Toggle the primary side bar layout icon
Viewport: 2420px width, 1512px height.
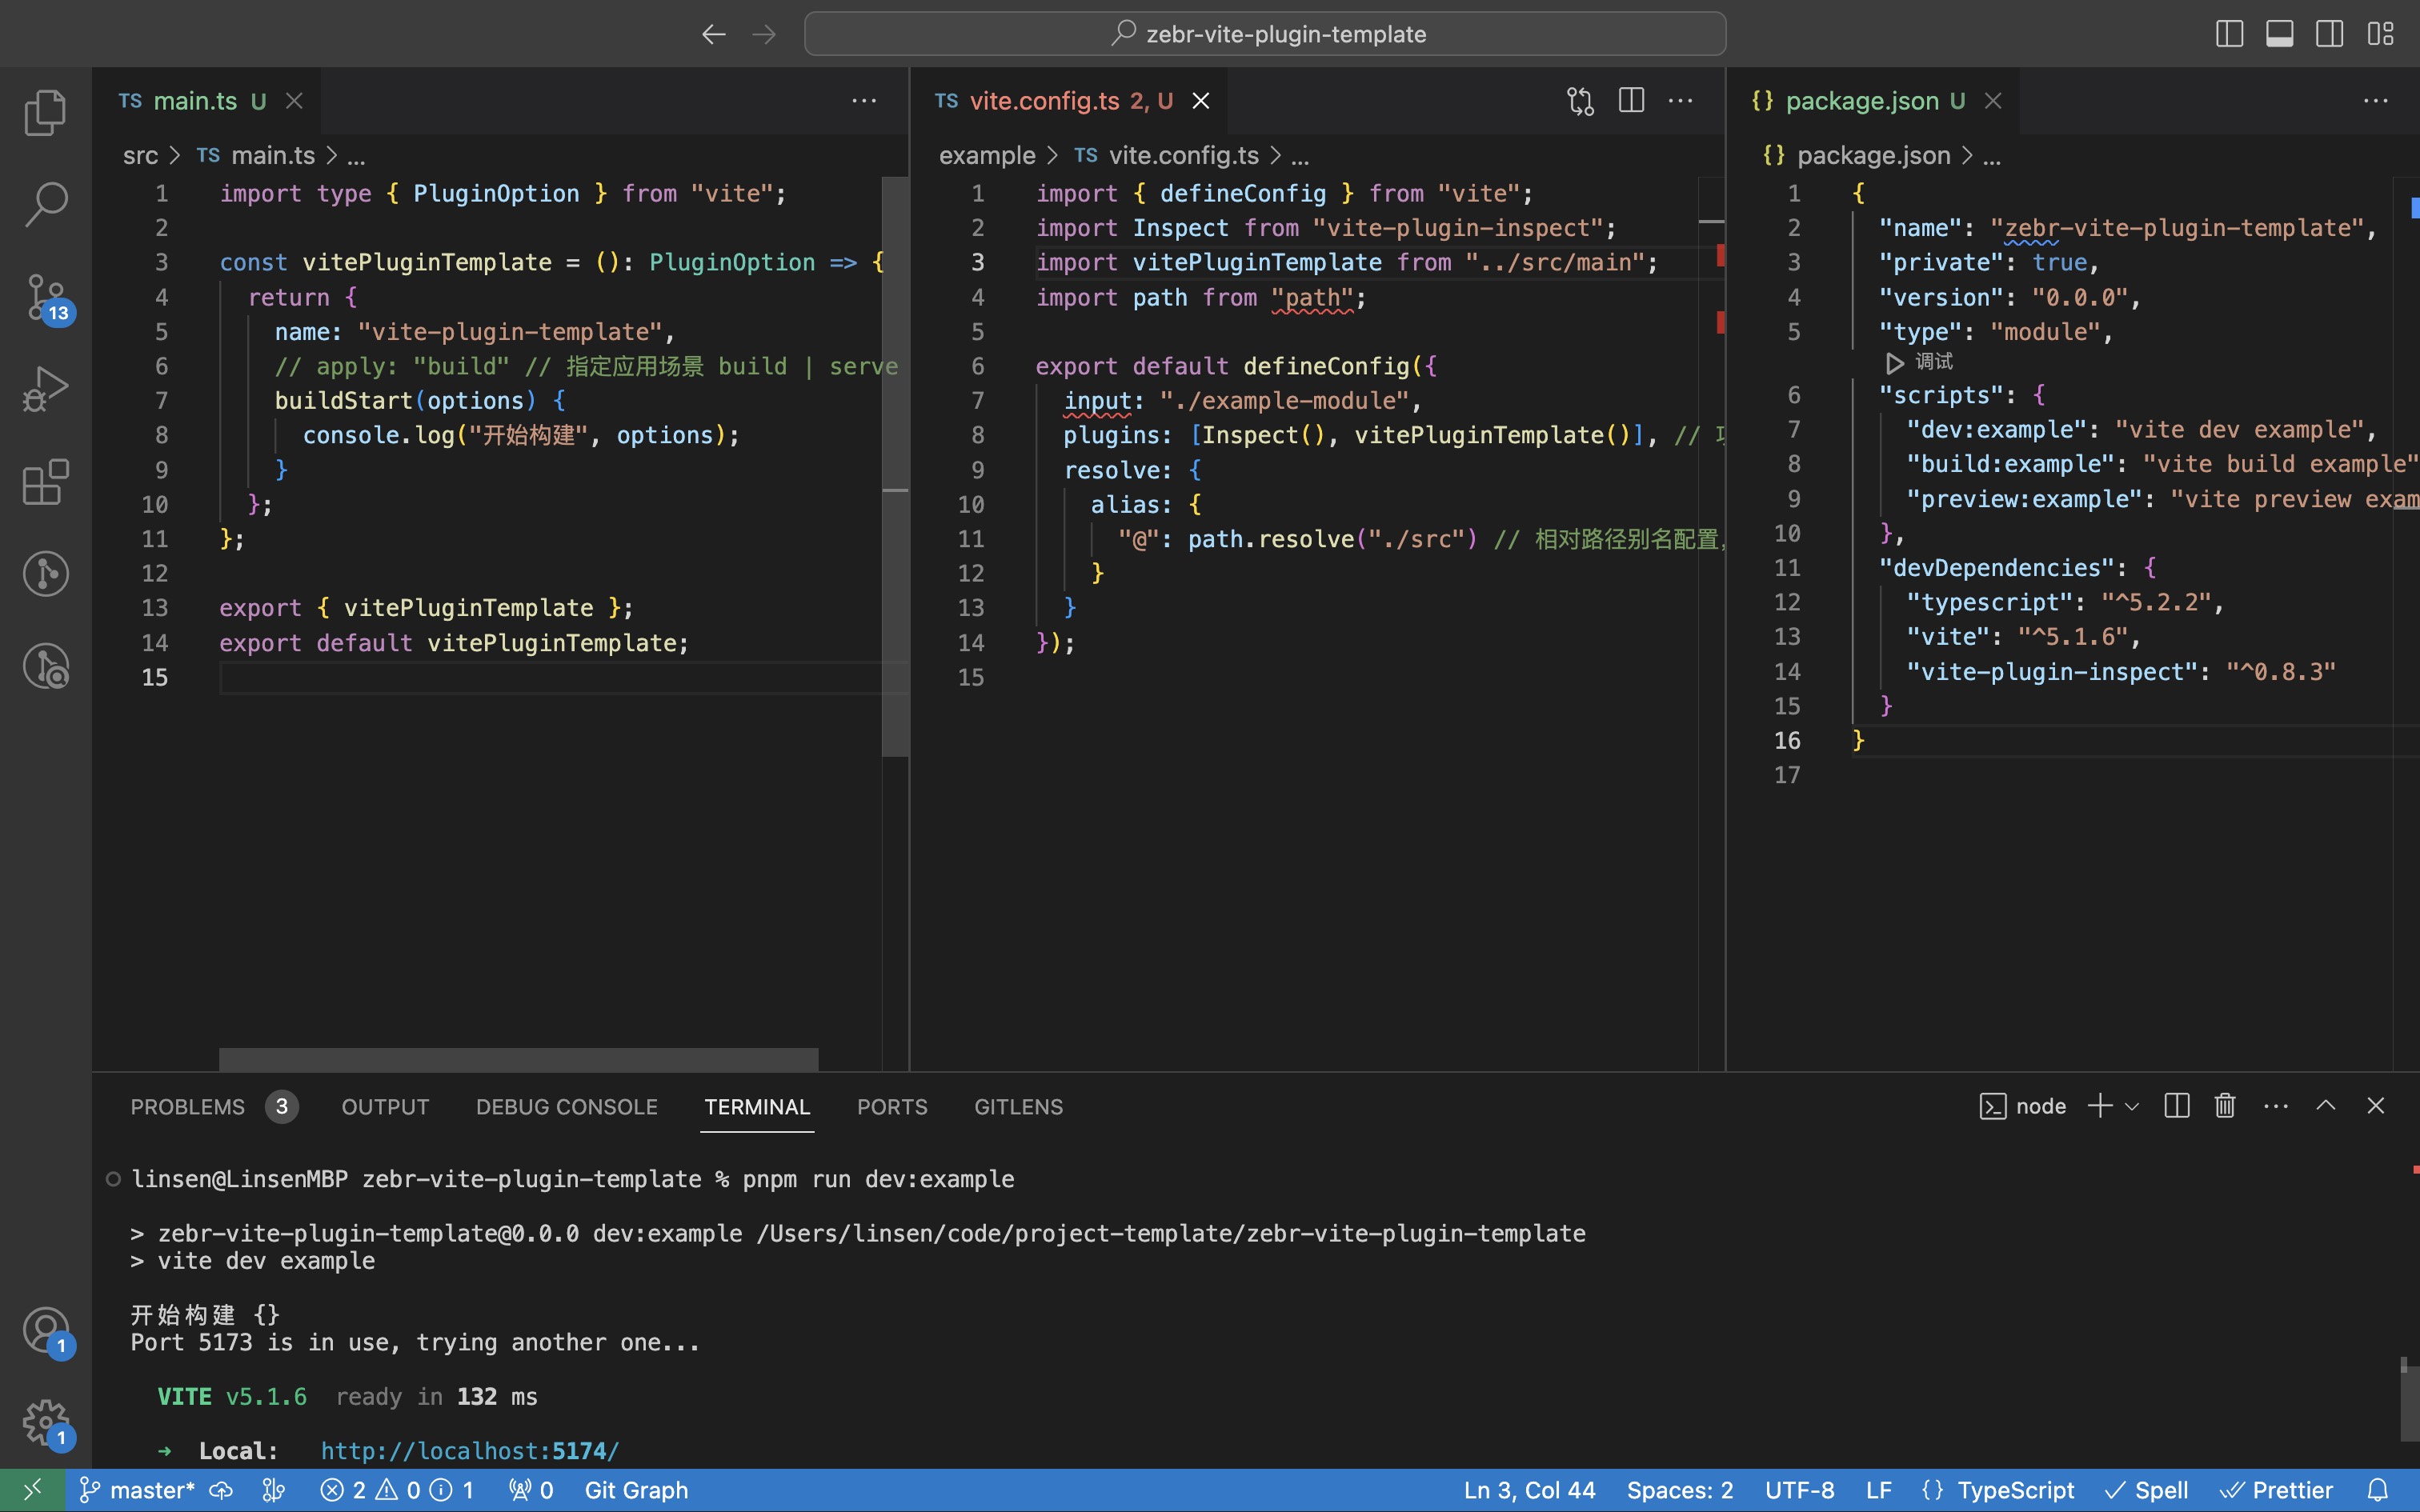coord(2229,34)
